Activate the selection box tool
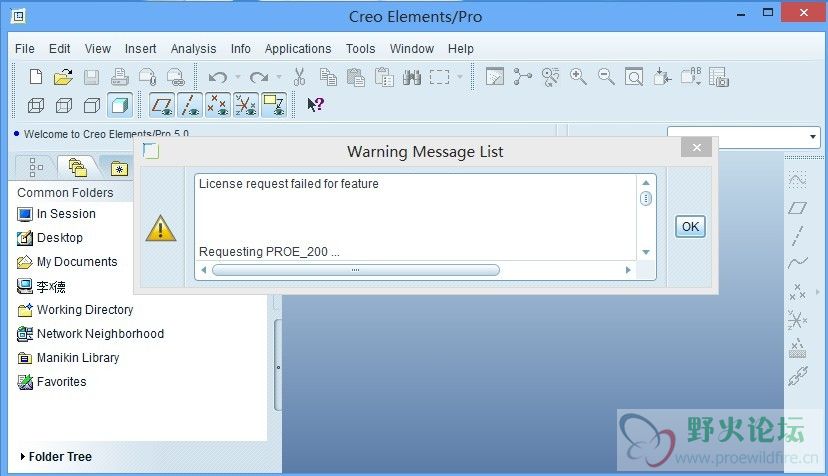The image size is (828, 476). pyautogui.click(x=439, y=77)
